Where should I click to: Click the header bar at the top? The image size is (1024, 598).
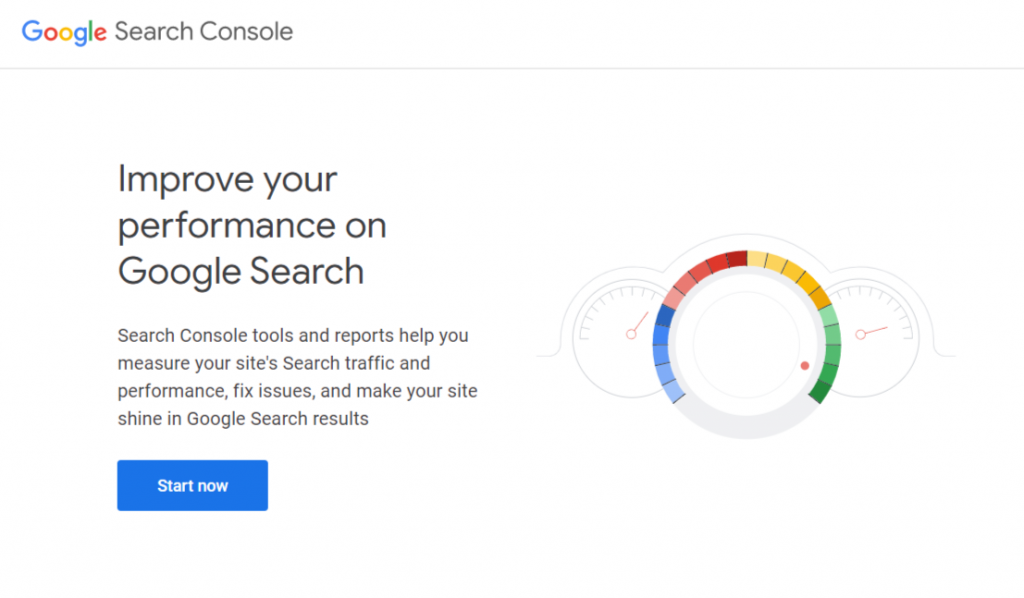coord(512,32)
